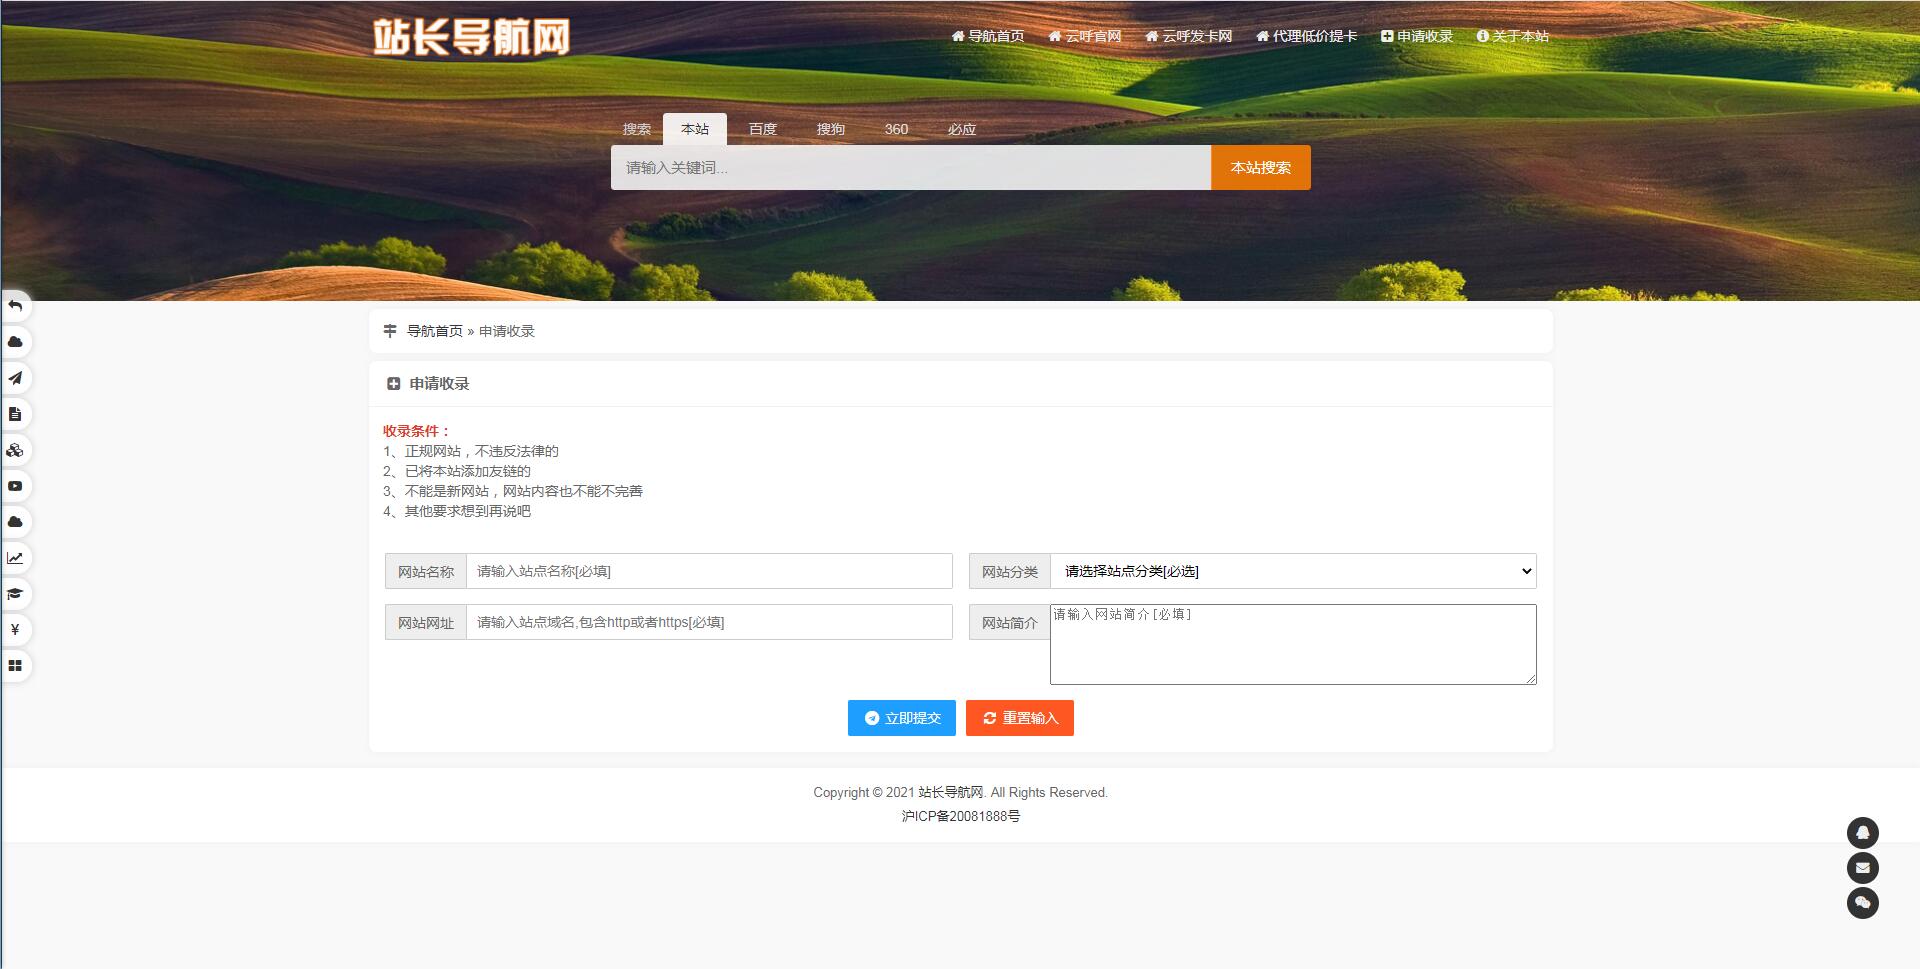
Task: Click the WeChat chat icon at bottom right
Action: [1862, 903]
